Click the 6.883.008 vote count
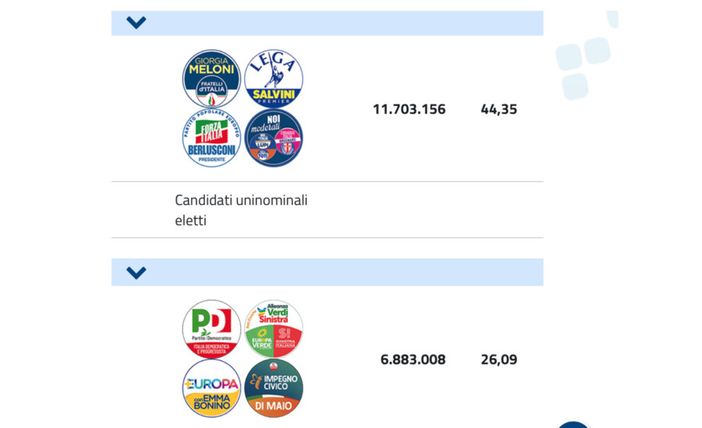This screenshot has height=428, width=702. (413, 359)
